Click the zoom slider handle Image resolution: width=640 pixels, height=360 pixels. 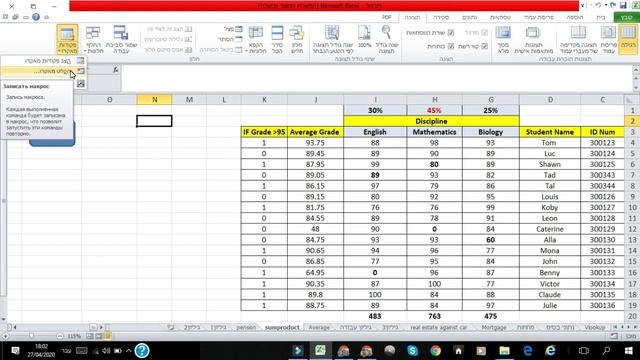pos(31,336)
